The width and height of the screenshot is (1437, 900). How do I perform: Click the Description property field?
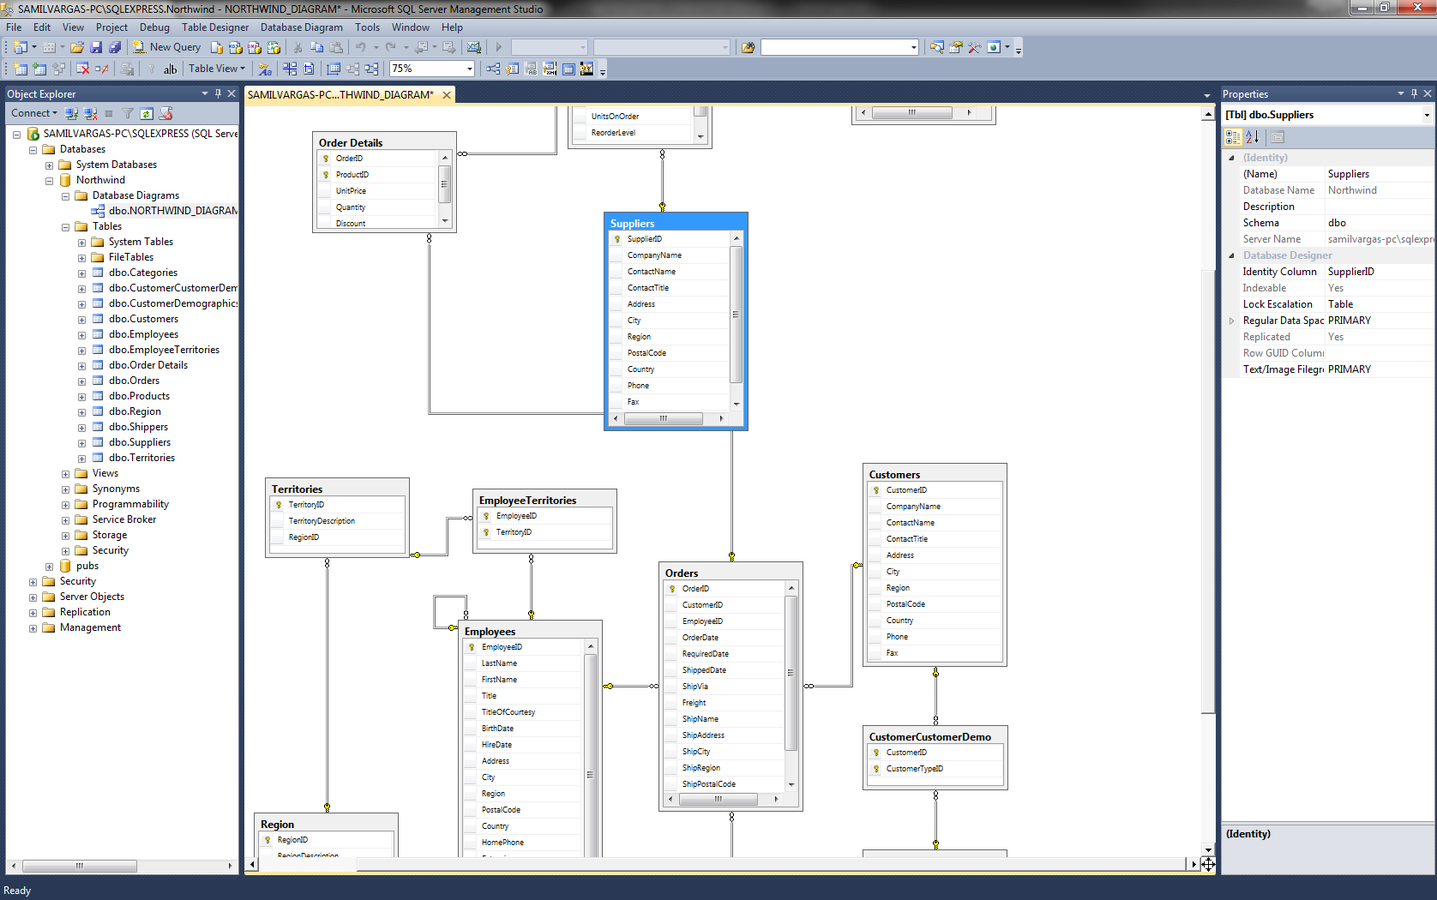pos(1379,207)
